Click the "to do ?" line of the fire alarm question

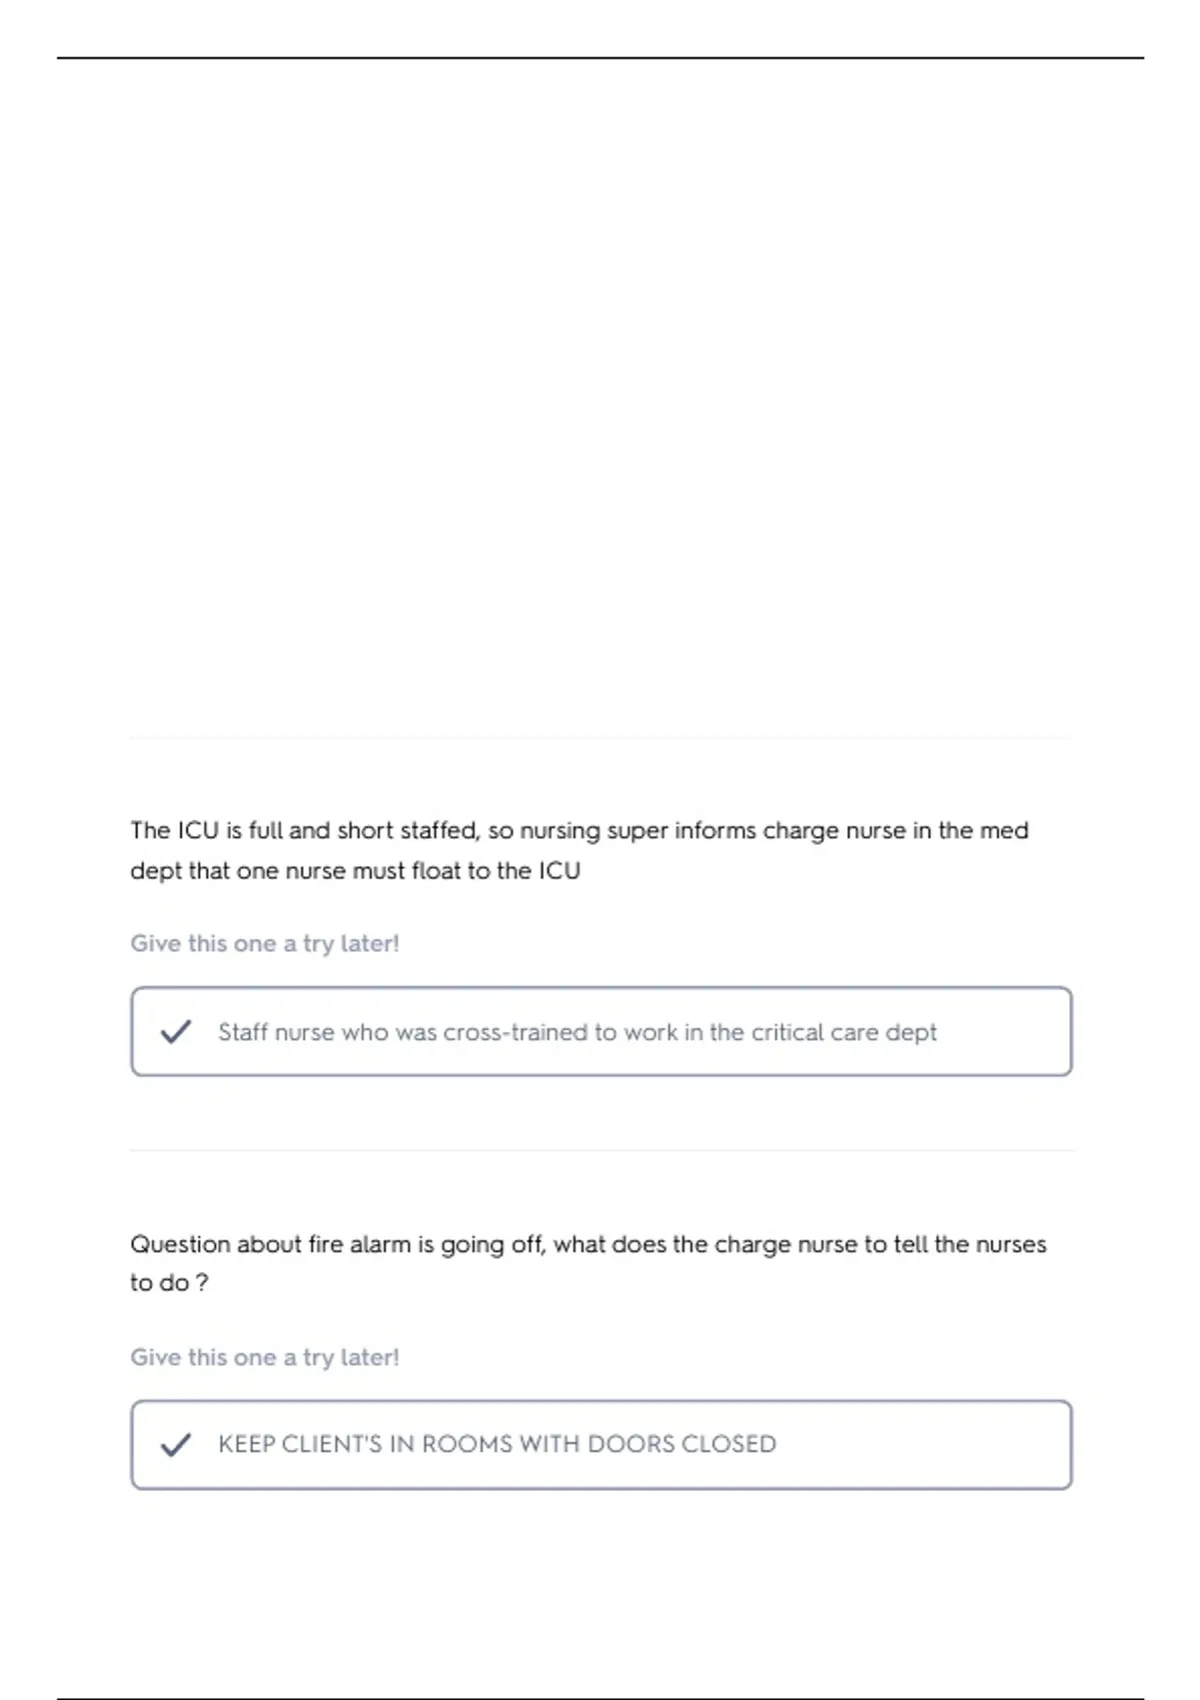(x=169, y=1283)
